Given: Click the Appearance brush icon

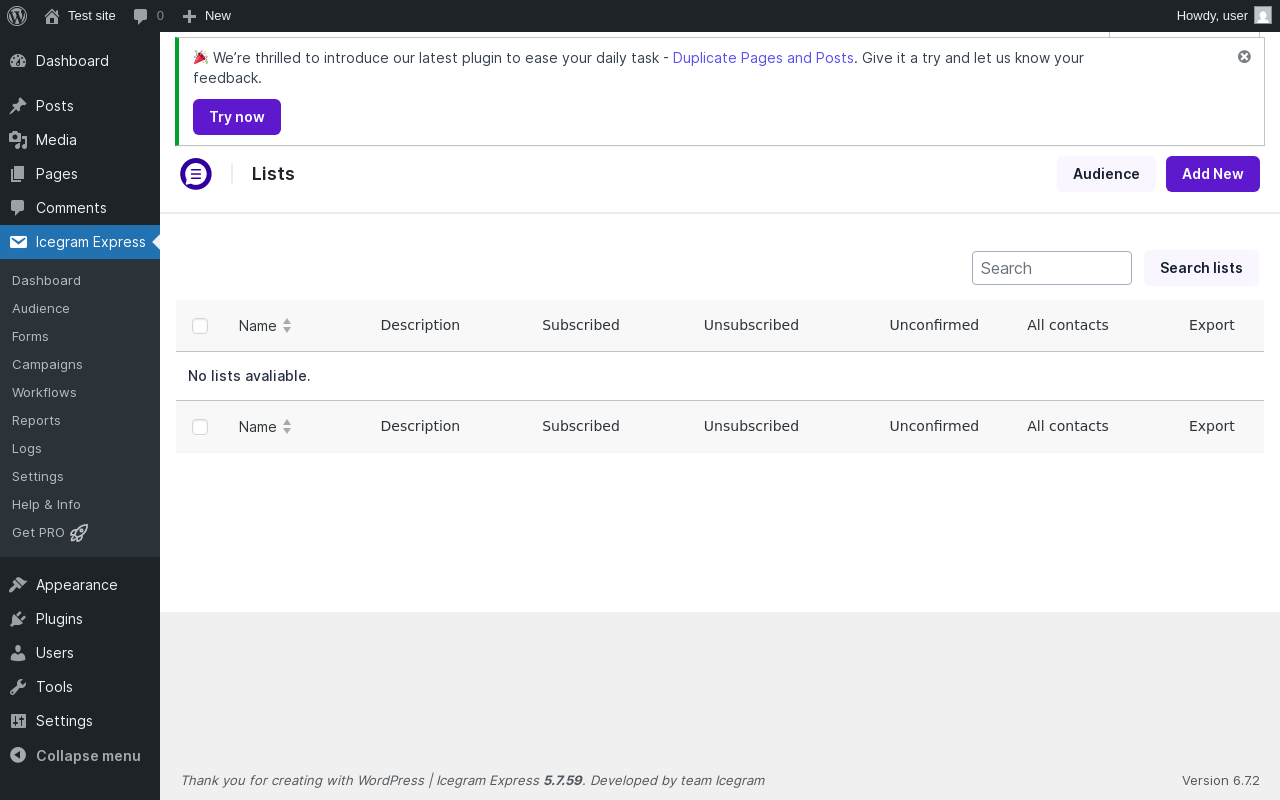Looking at the screenshot, I should click(18, 585).
